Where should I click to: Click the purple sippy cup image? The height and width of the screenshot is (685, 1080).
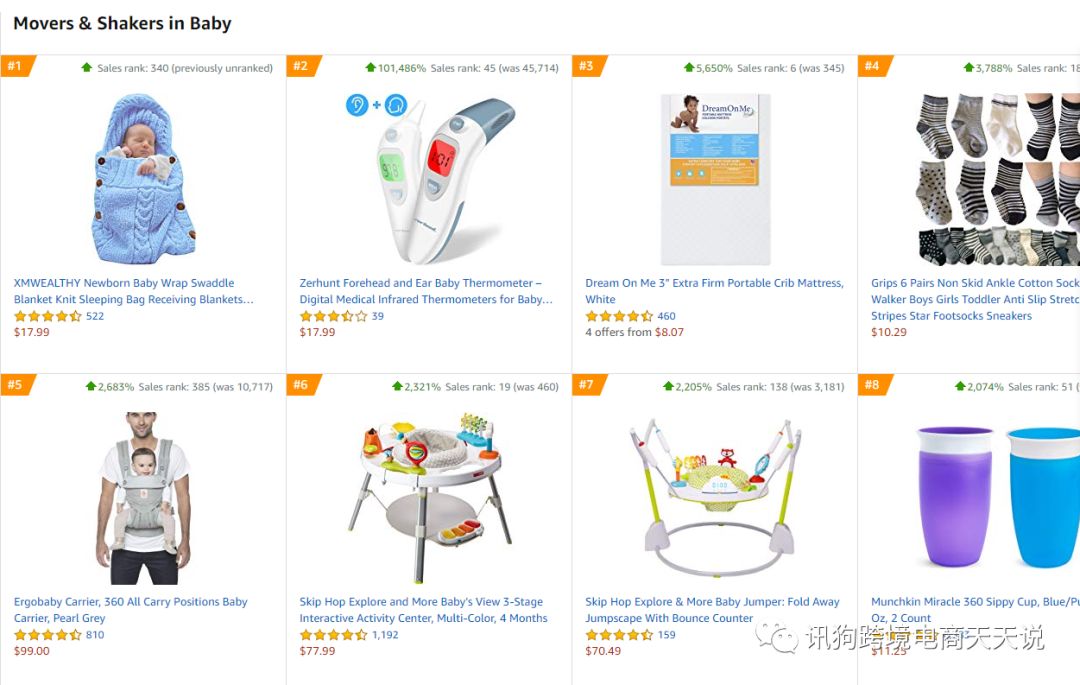(x=956, y=496)
